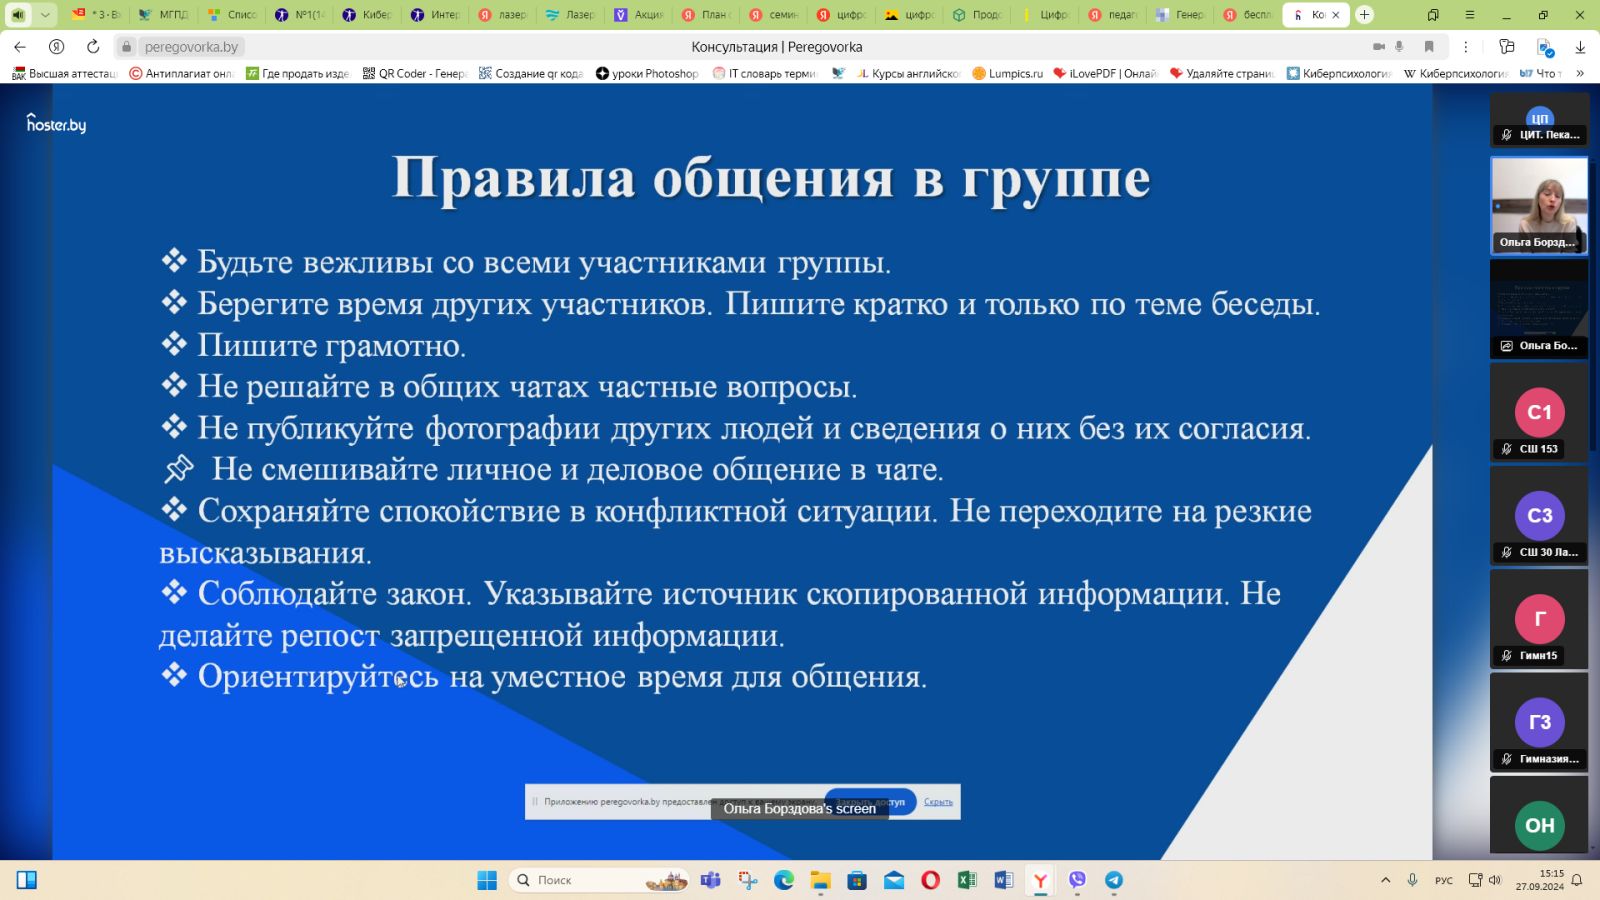Switch input language 'РУС' in tray
Image resolution: width=1600 pixels, height=900 pixels.
pos(1444,880)
